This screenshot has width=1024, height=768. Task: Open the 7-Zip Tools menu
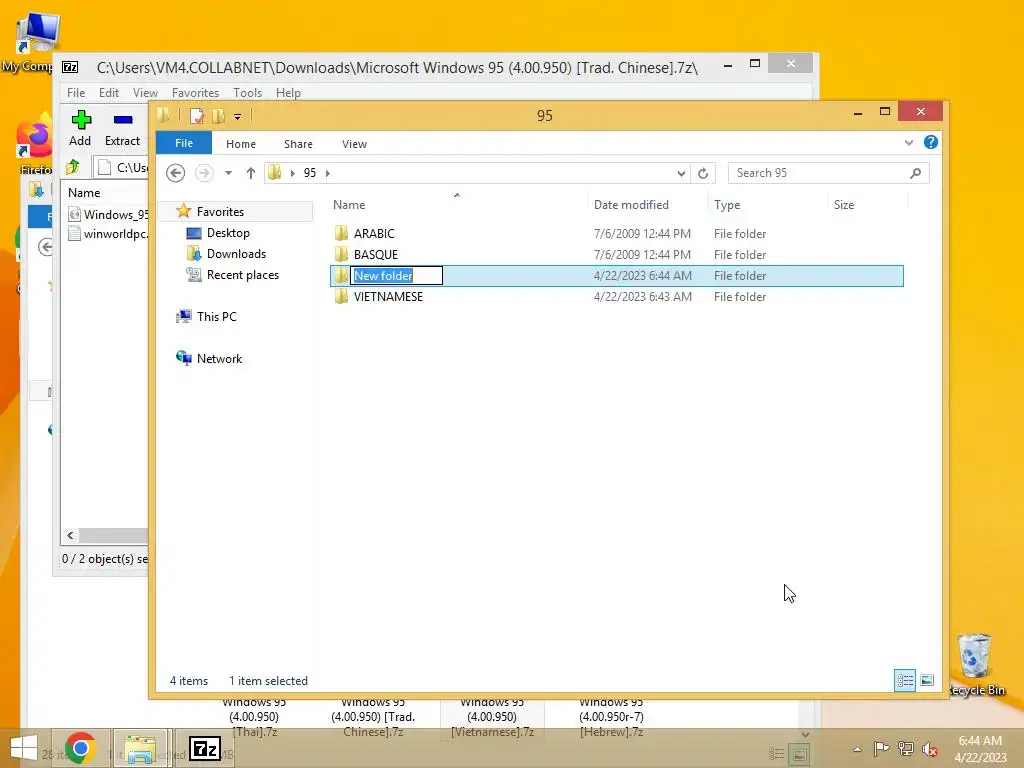click(248, 93)
